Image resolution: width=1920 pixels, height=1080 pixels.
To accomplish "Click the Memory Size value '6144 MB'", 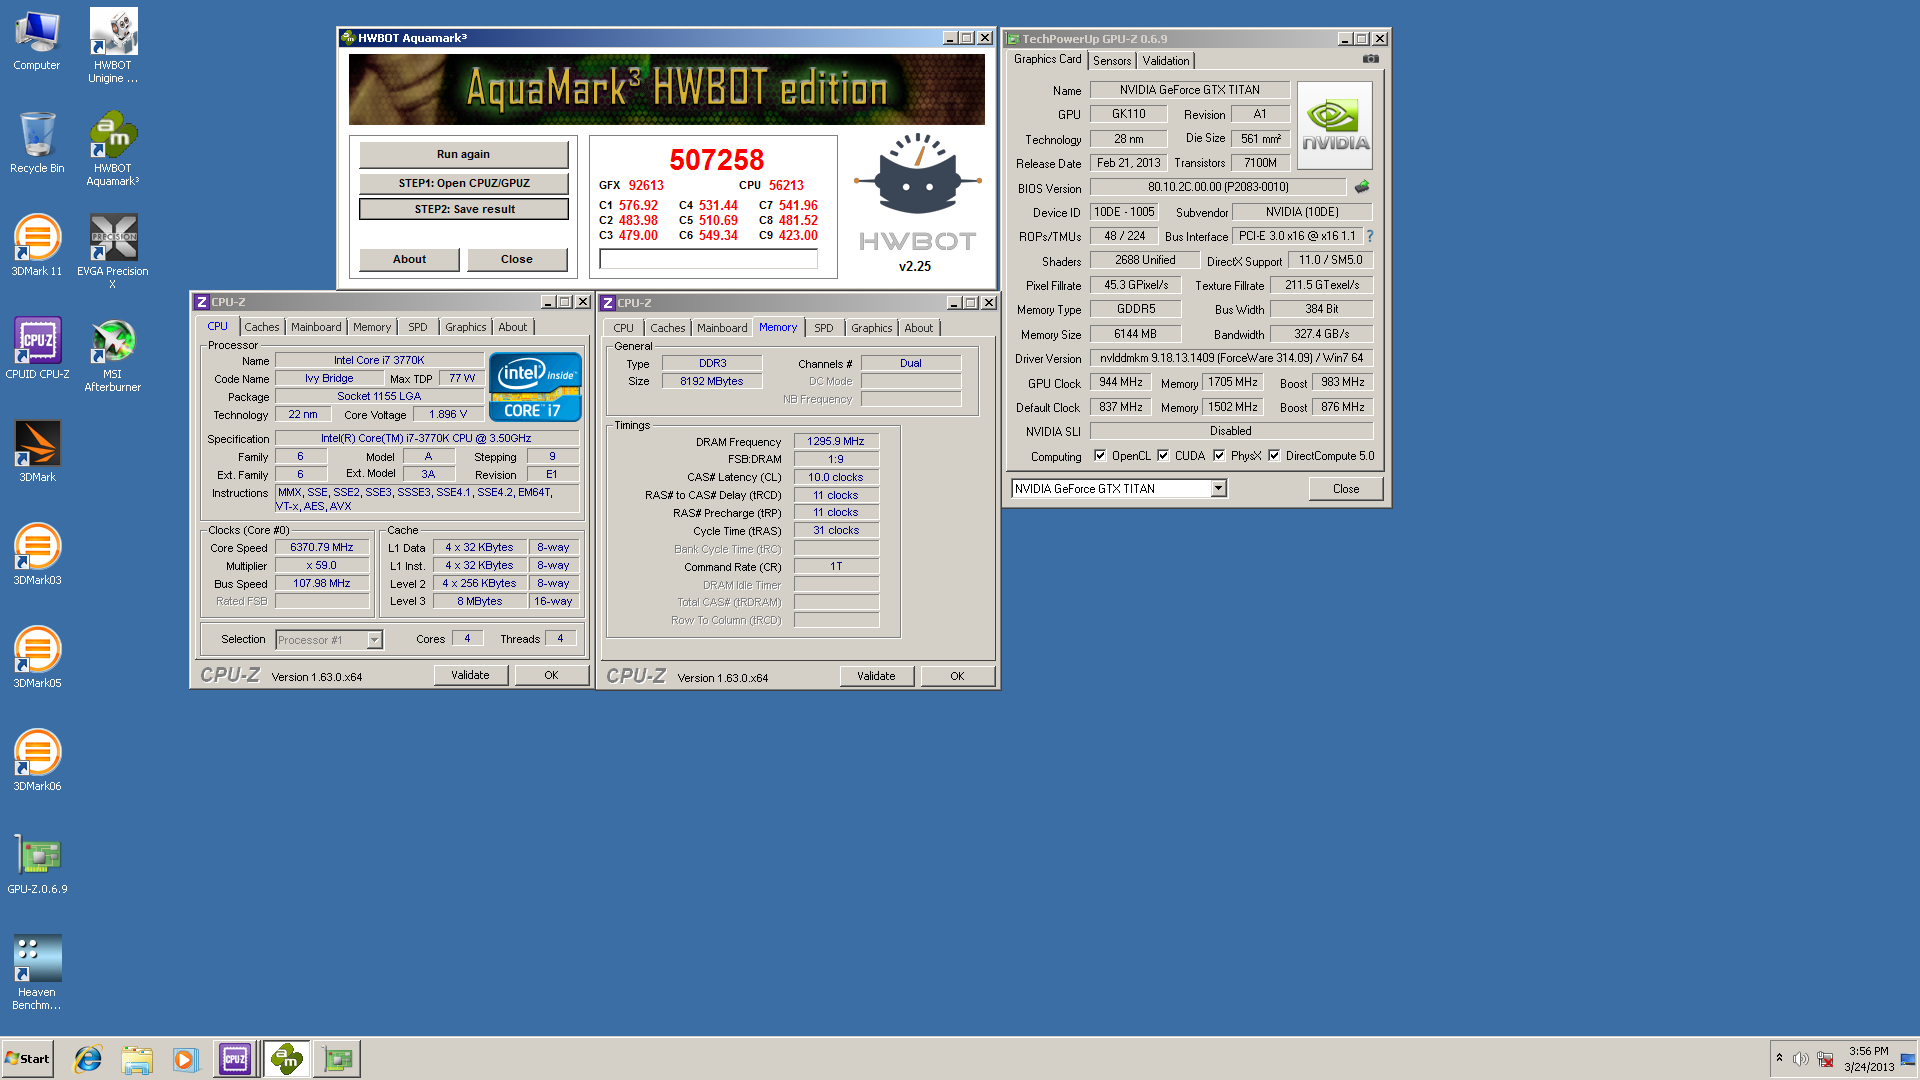I will pos(1135,334).
